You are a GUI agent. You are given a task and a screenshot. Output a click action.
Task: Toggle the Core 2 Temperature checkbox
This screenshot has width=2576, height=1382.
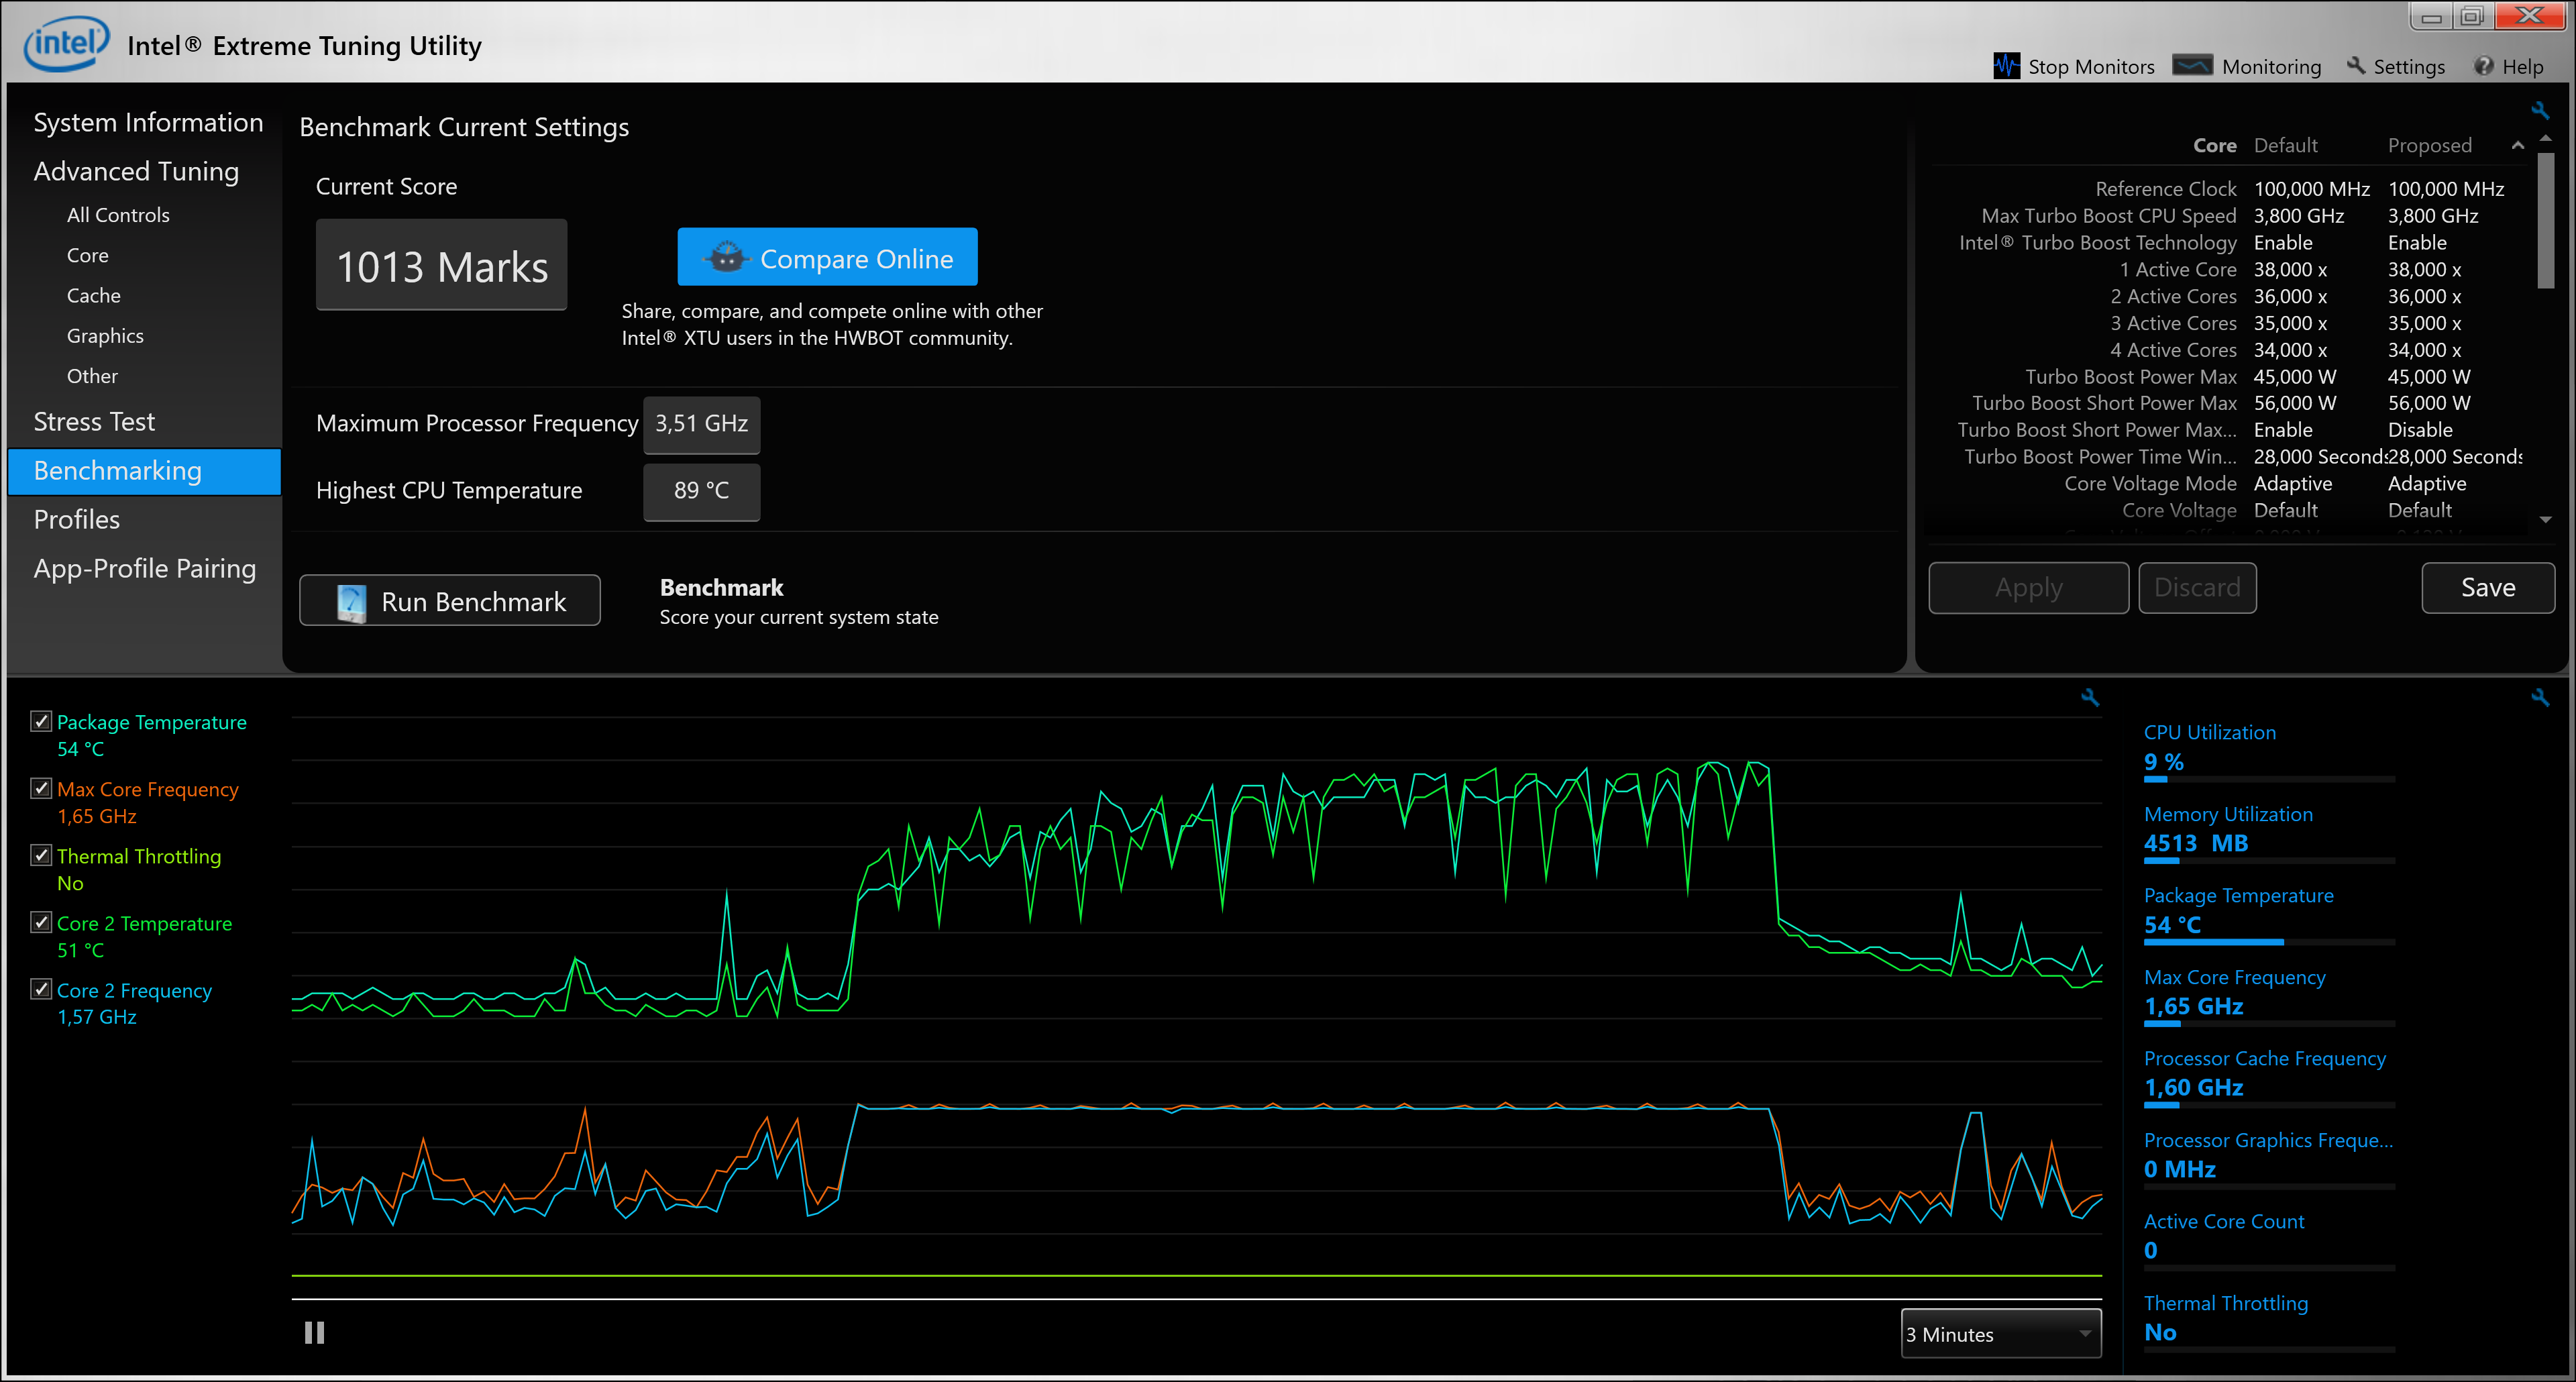[x=41, y=922]
